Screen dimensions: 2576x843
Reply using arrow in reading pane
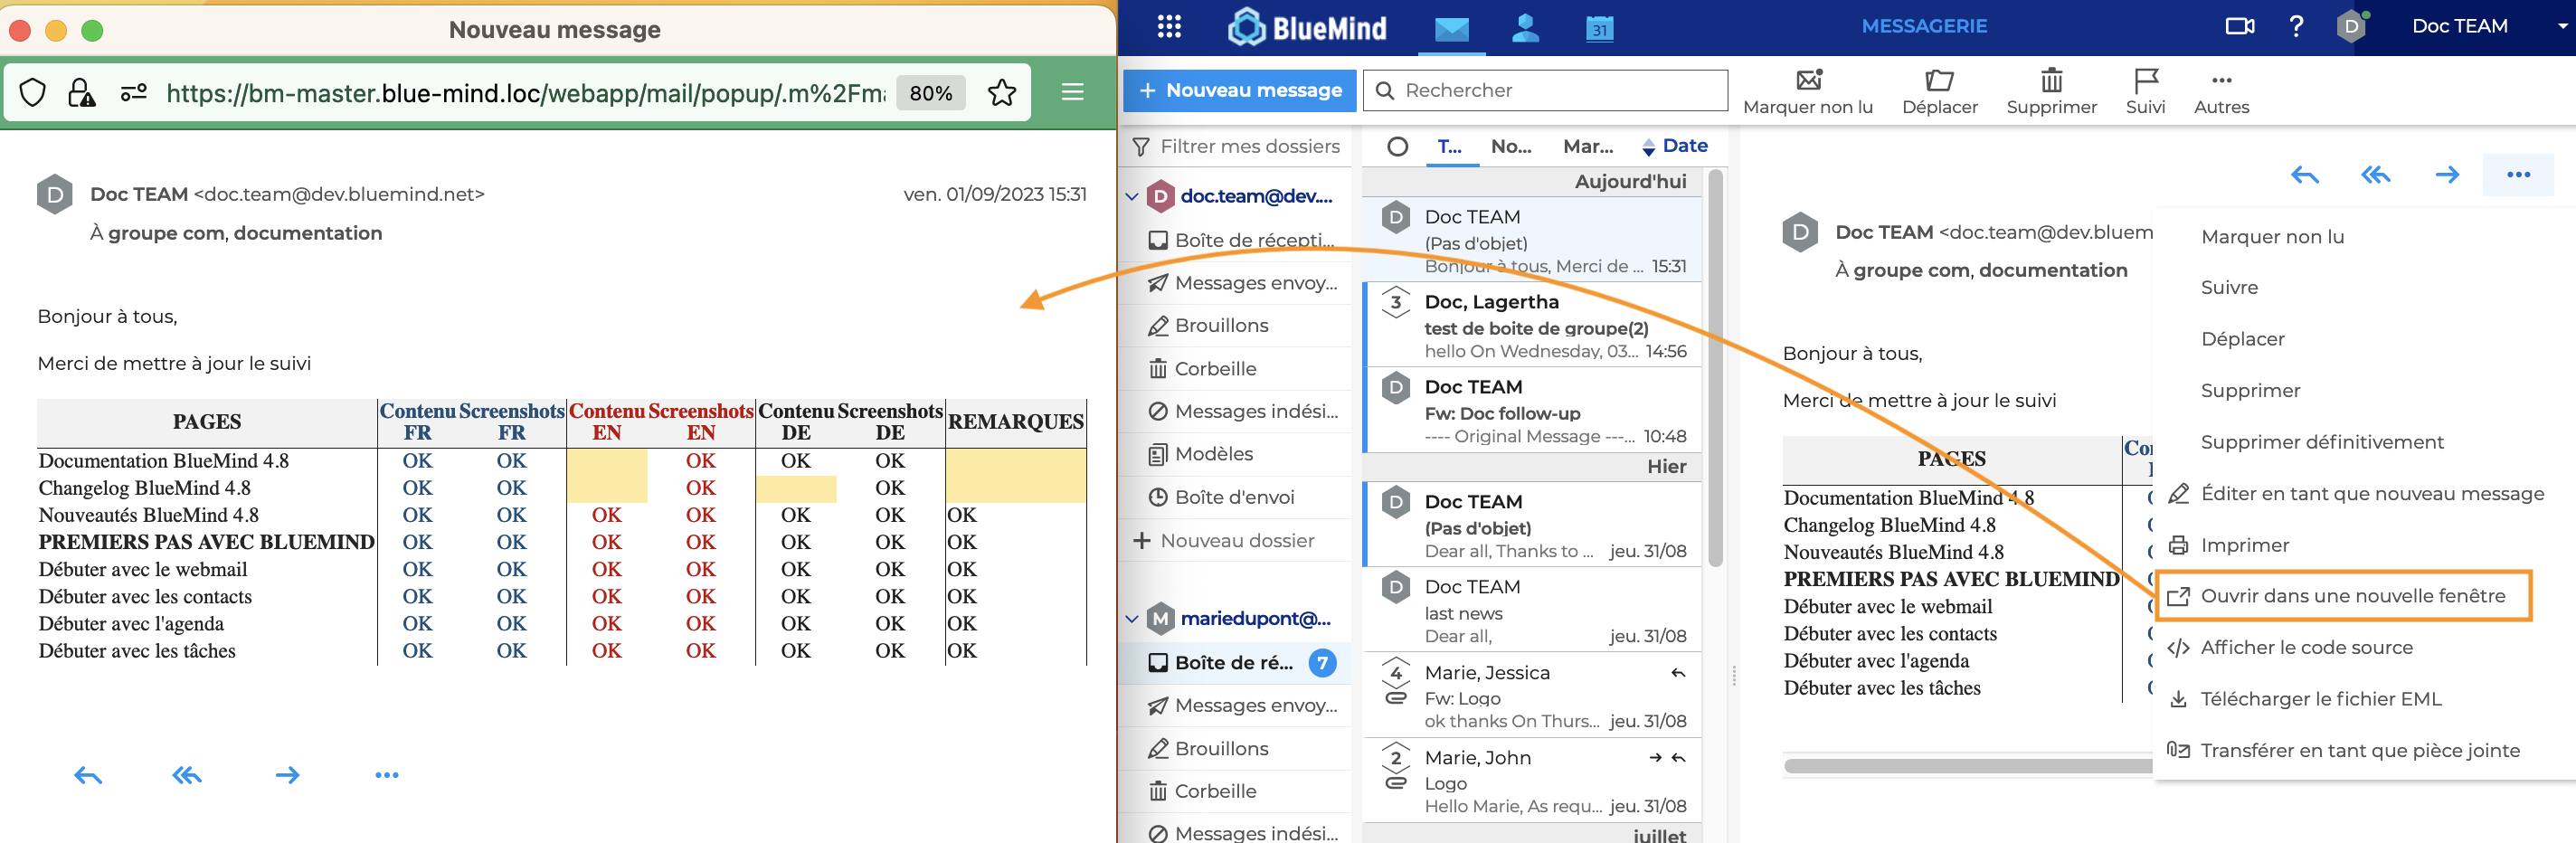tap(2304, 176)
